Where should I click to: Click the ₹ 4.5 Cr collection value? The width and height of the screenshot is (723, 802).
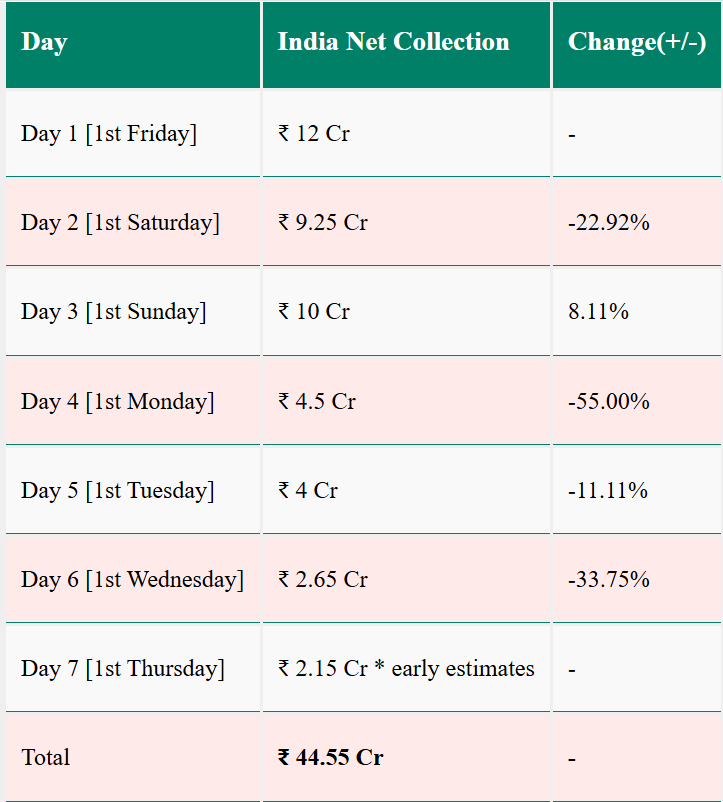coord(317,402)
